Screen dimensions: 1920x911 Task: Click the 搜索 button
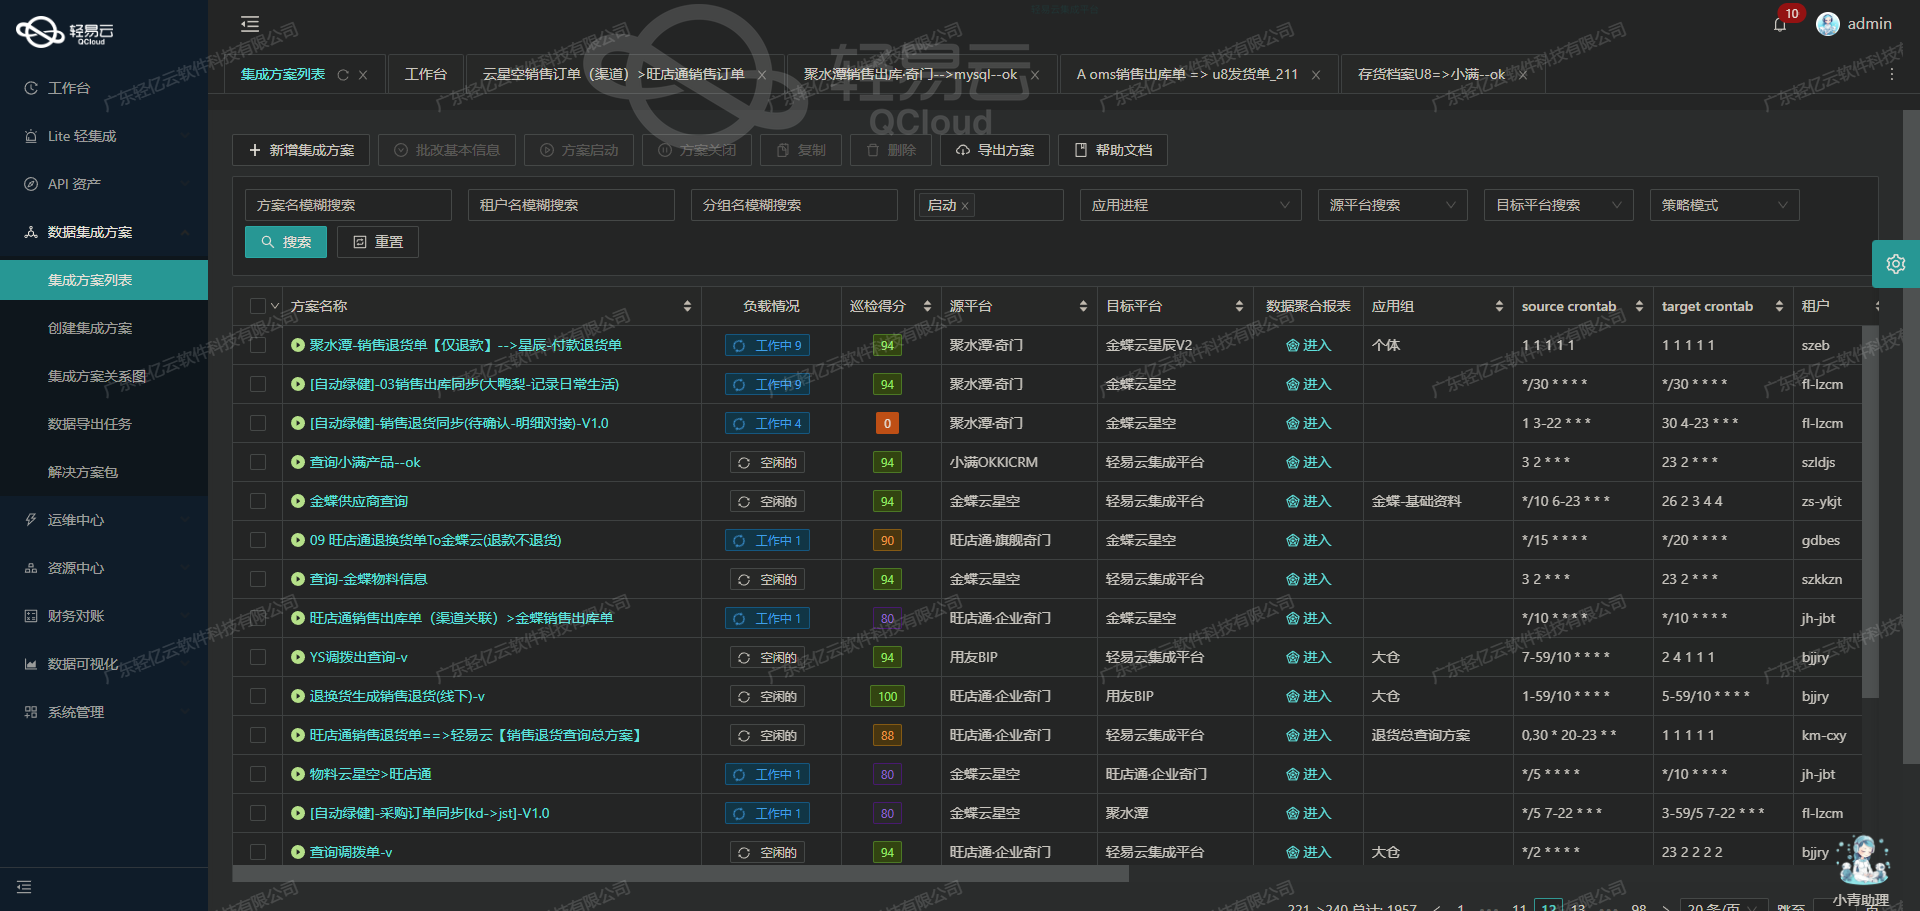pyautogui.click(x=286, y=242)
